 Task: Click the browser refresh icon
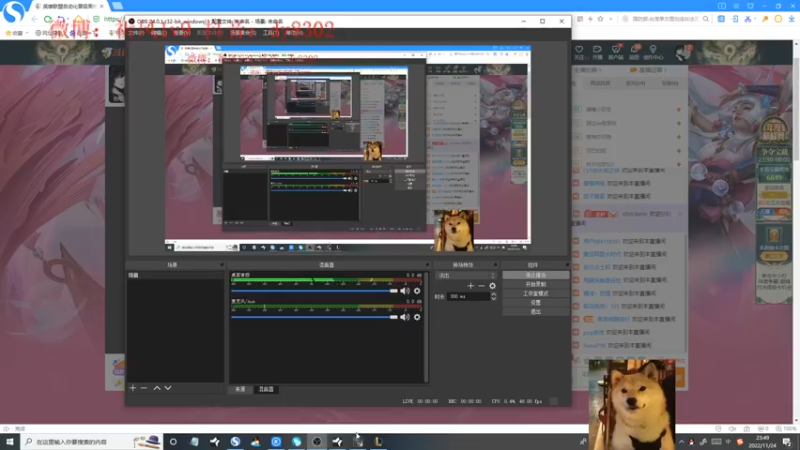click(48, 19)
